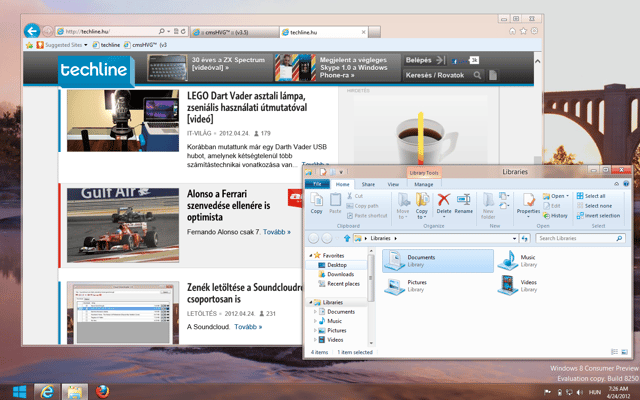This screenshot has height=400, width=640.
Task: Click the magnifier in Search Libraries box
Action: point(619,238)
